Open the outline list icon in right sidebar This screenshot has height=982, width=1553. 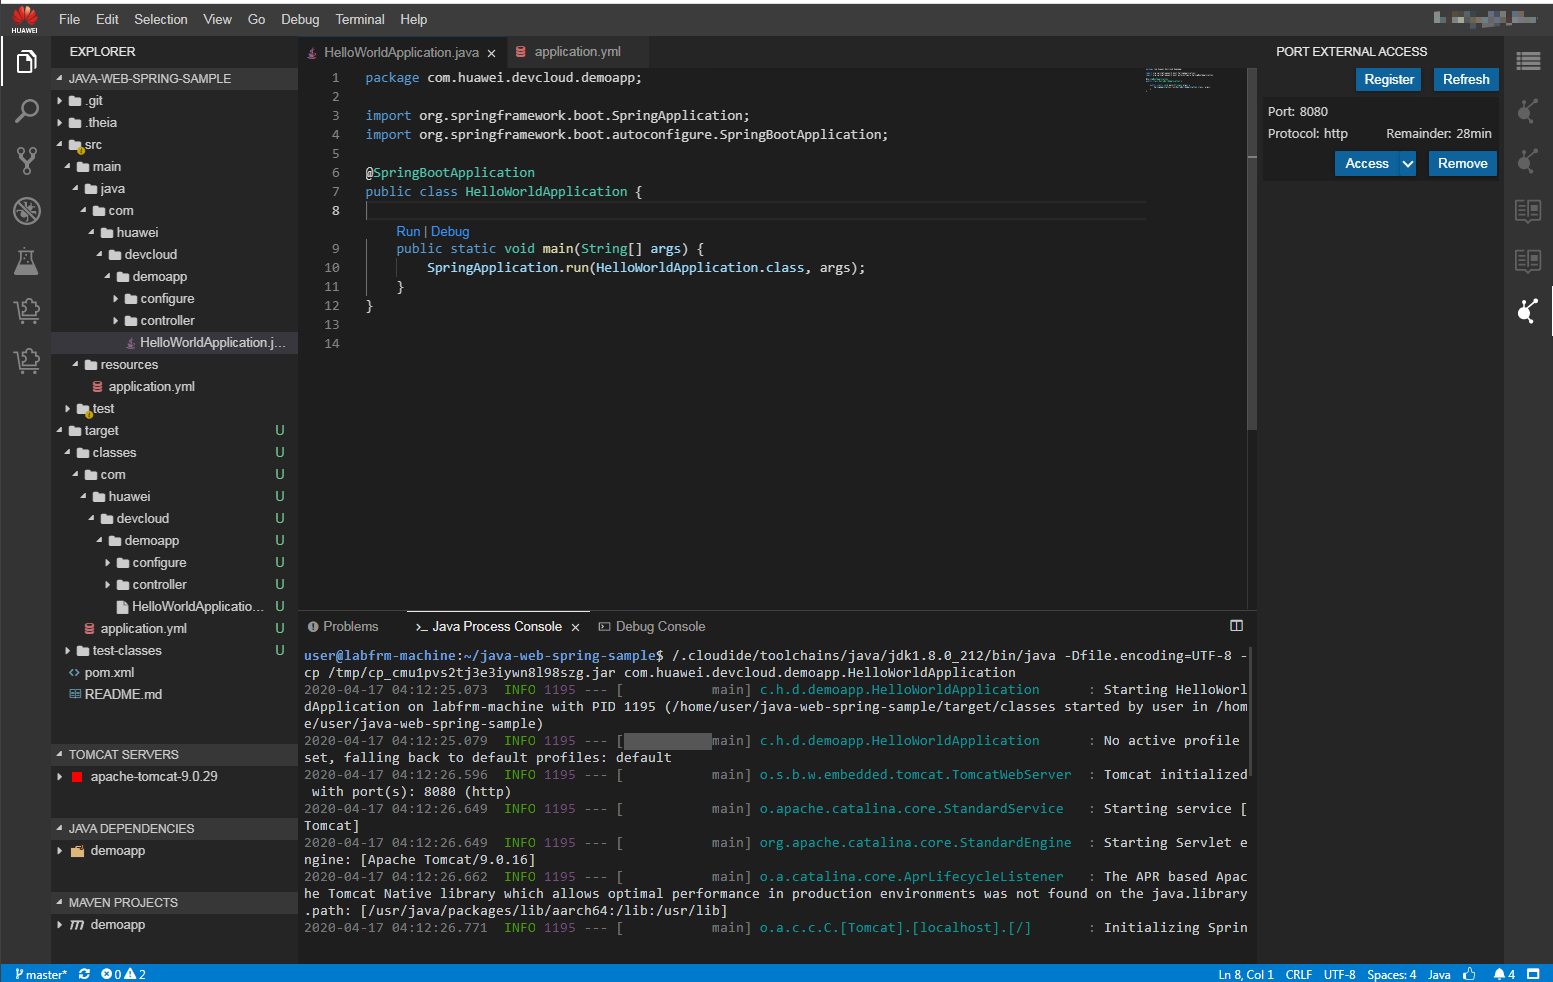[1527, 62]
